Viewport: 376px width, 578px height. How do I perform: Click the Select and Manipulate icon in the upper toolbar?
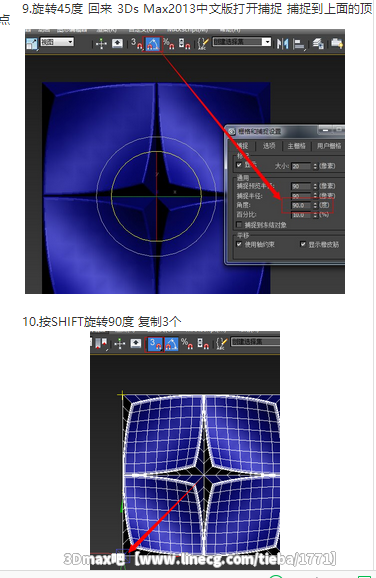click(101, 44)
